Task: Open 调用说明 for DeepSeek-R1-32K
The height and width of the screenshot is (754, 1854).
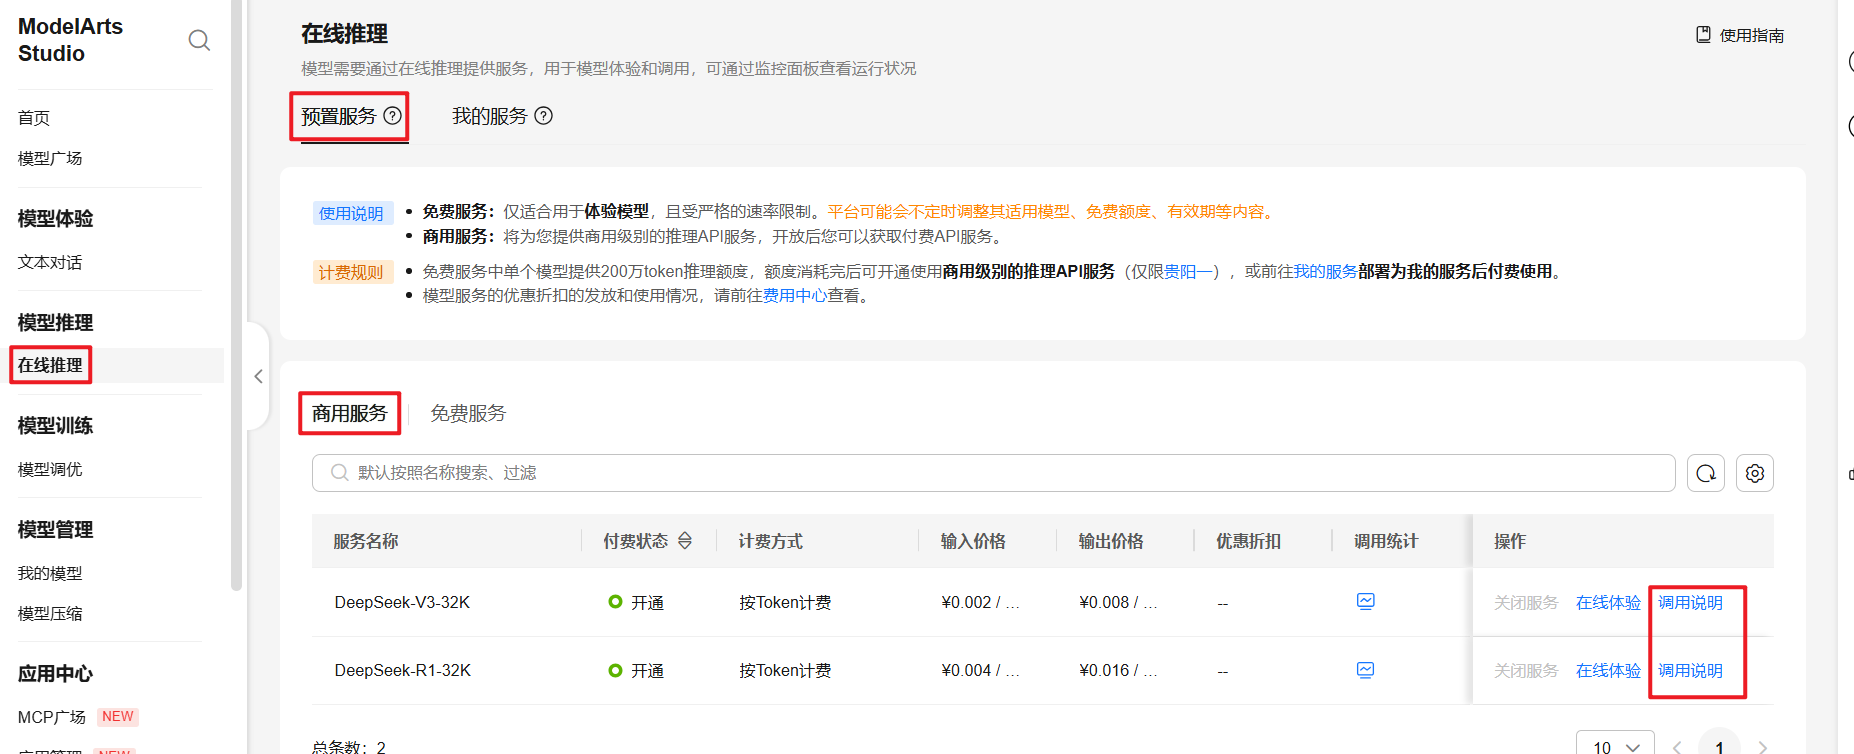Action: point(1690,670)
